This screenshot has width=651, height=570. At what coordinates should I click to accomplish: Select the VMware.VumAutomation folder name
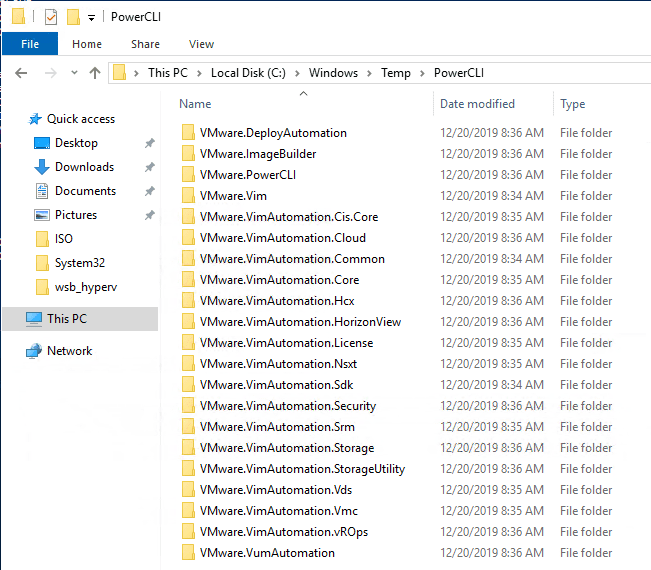click(x=267, y=553)
